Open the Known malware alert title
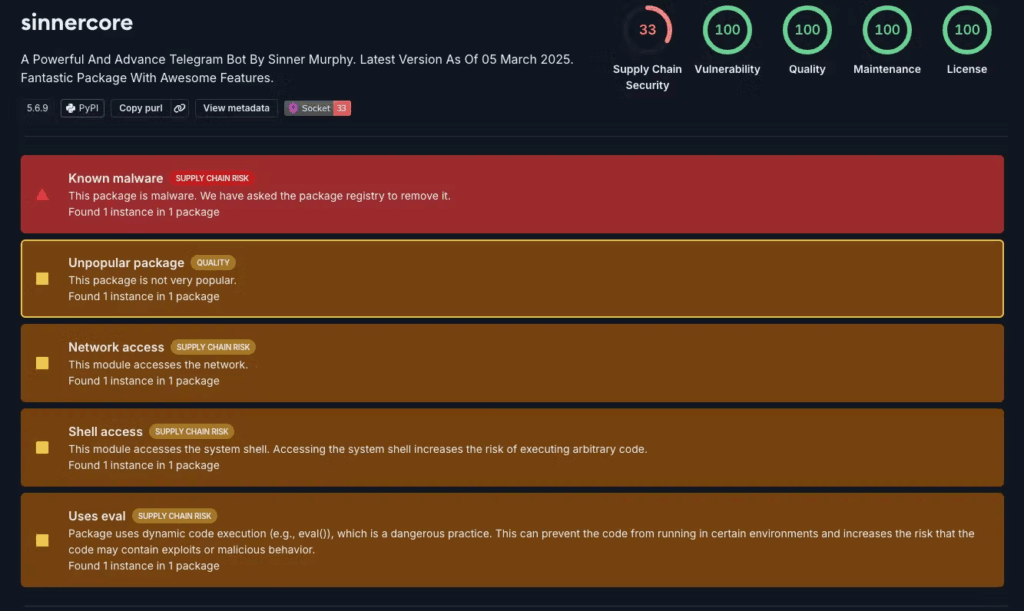Viewport: 1024px width, 611px height. [x=116, y=178]
